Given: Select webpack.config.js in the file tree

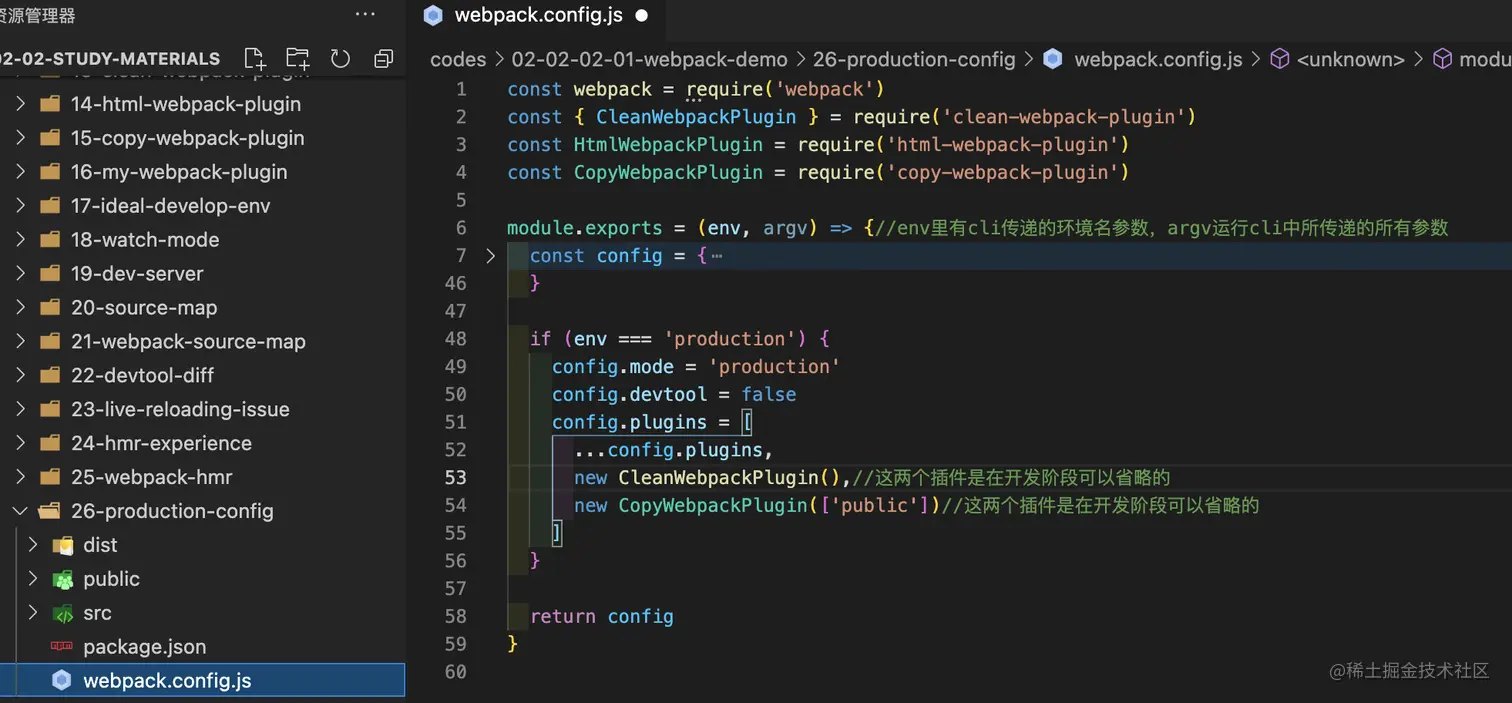Looking at the screenshot, I should 202,681.
